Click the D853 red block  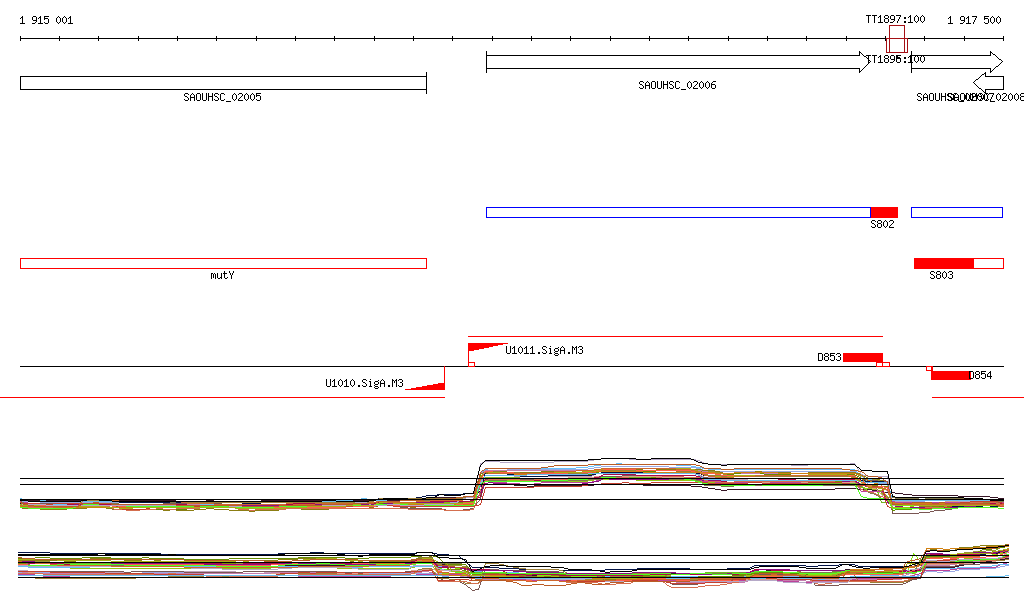863,357
